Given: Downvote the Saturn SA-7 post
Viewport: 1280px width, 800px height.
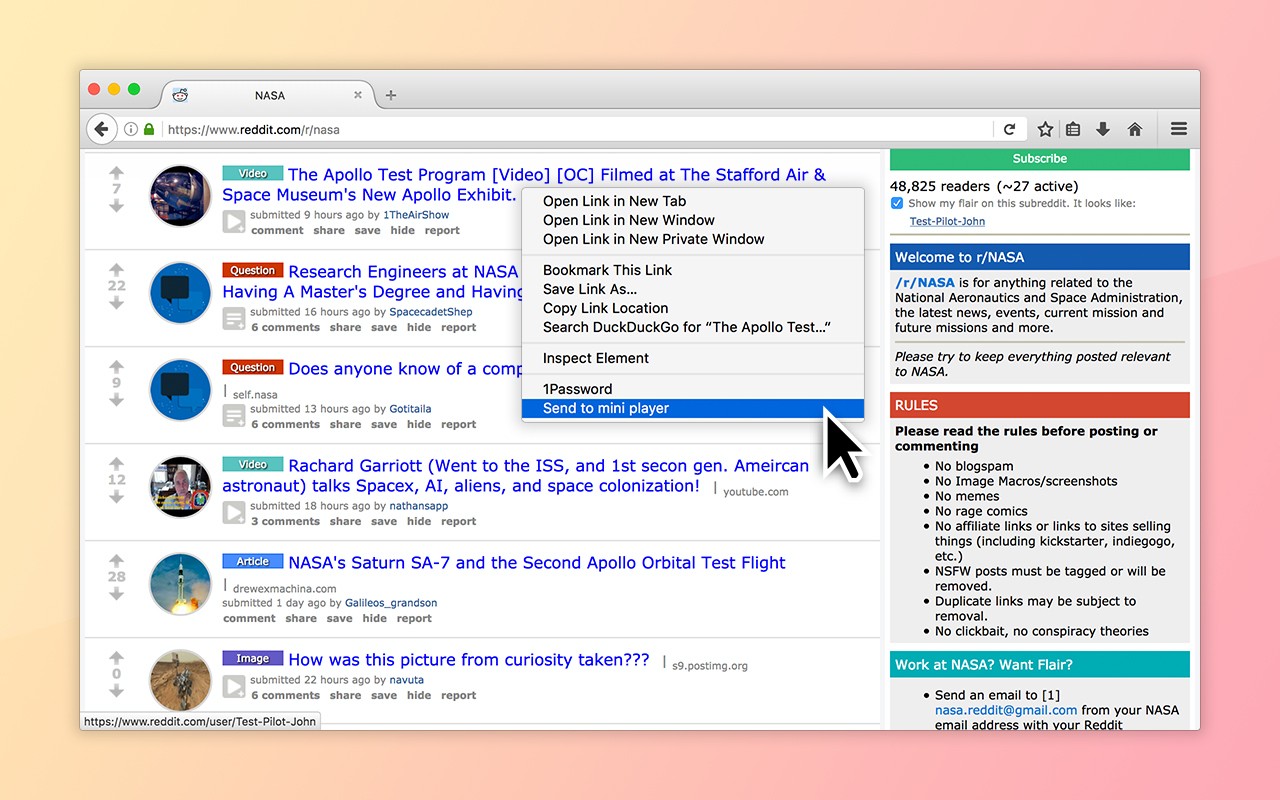Looking at the screenshot, I should [117, 594].
